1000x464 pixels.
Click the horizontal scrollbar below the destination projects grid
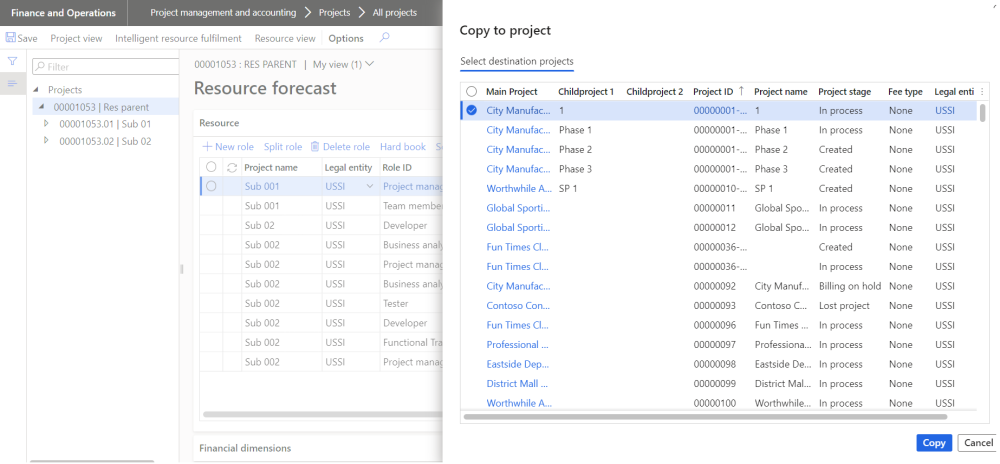(x=705, y=417)
